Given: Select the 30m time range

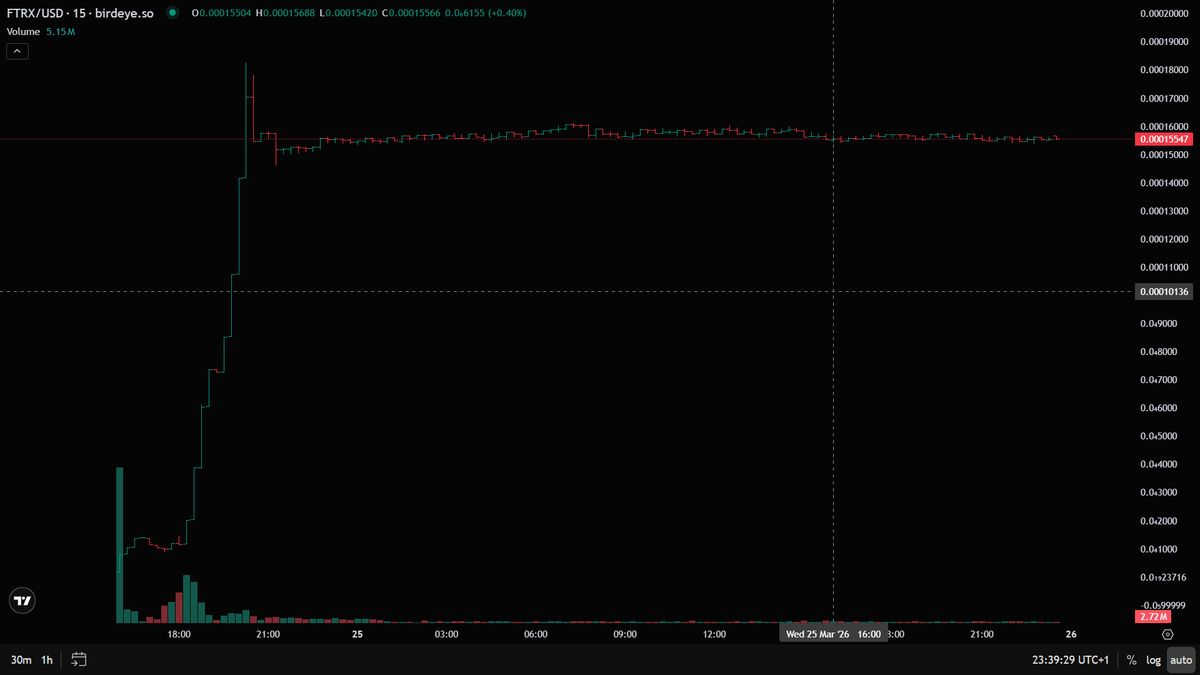Looking at the screenshot, I should (x=20, y=660).
